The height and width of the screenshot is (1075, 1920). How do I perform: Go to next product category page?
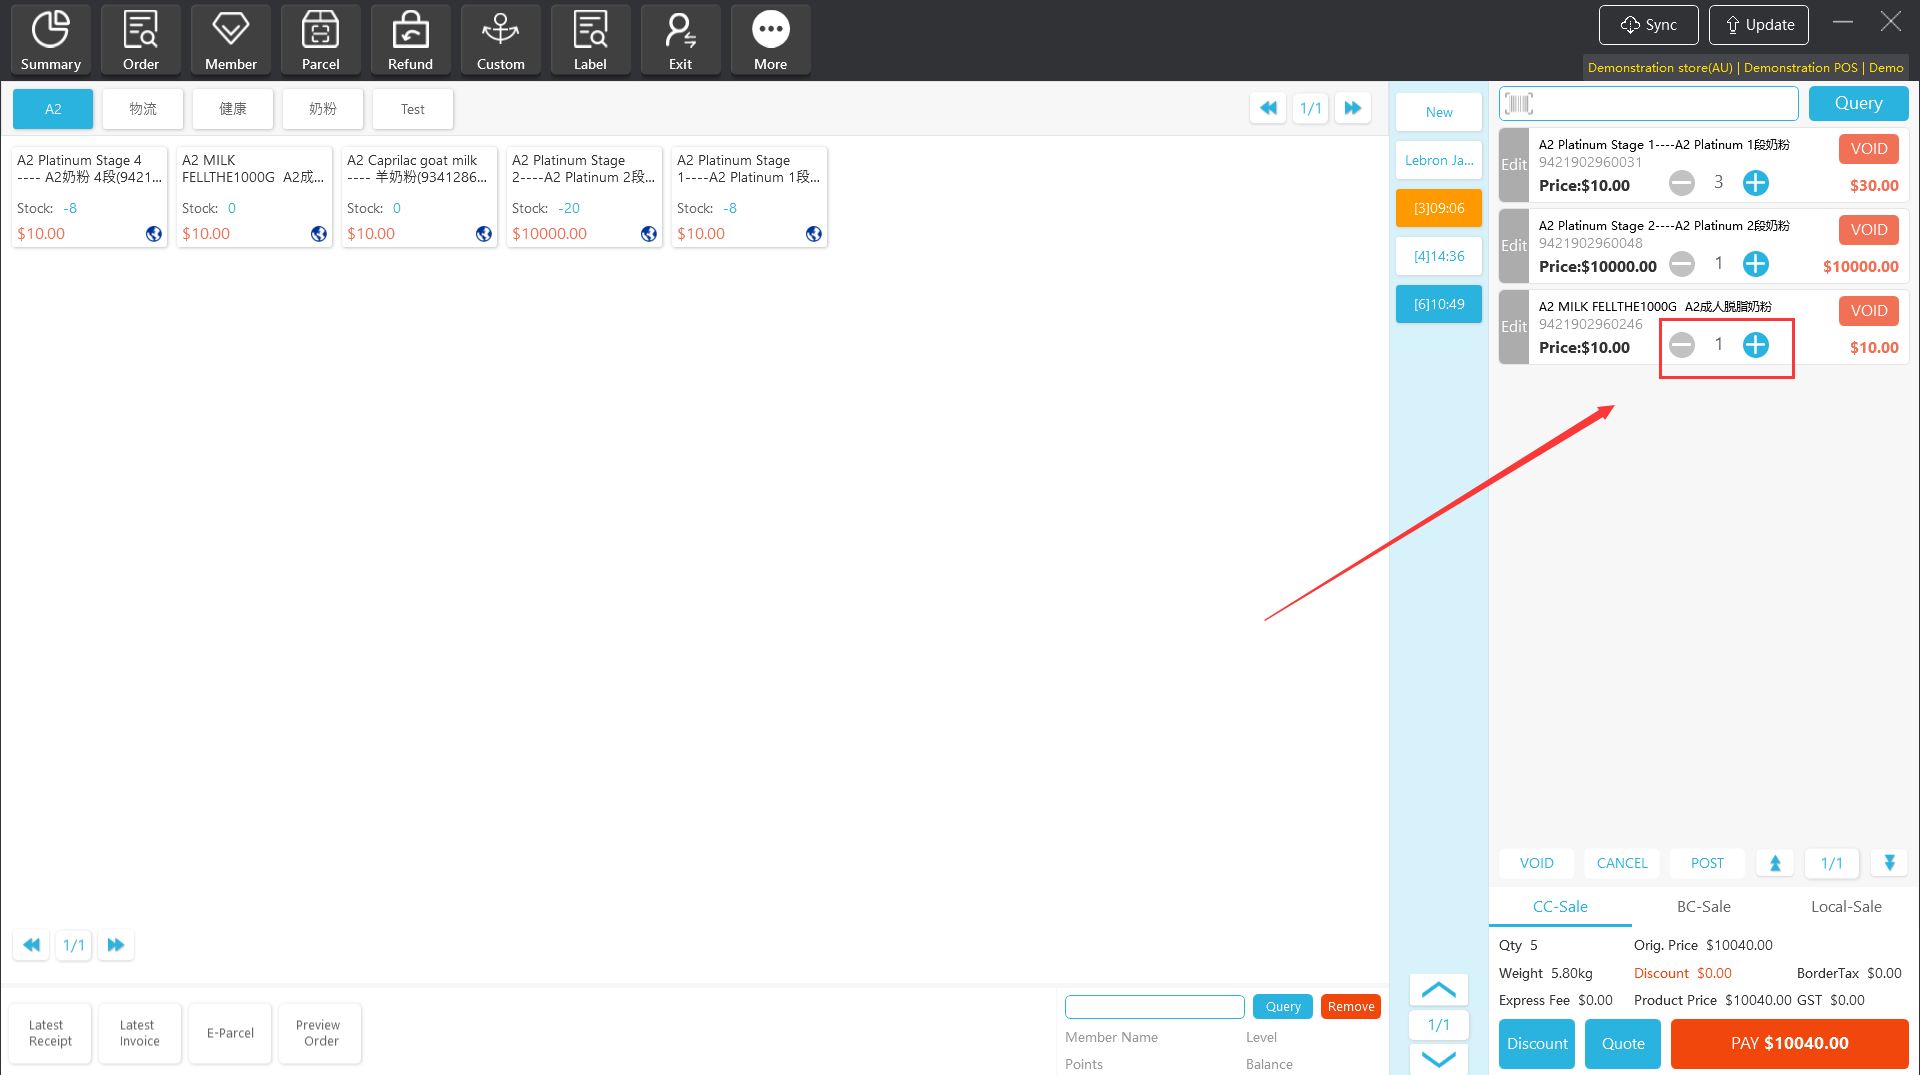coord(1352,108)
